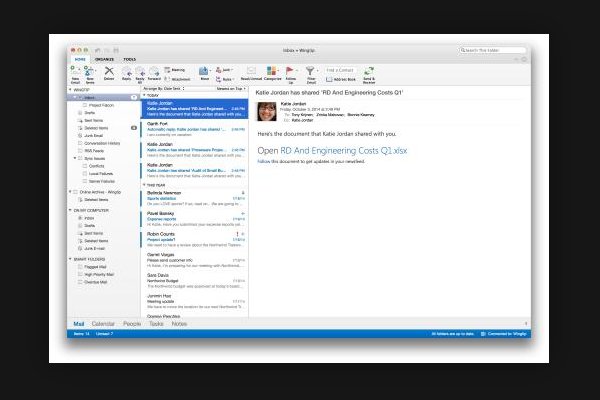Click the Follow Up flag icon
Image resolution: width=600 pixels, height=400 pixels.
(x=290, y=71)
